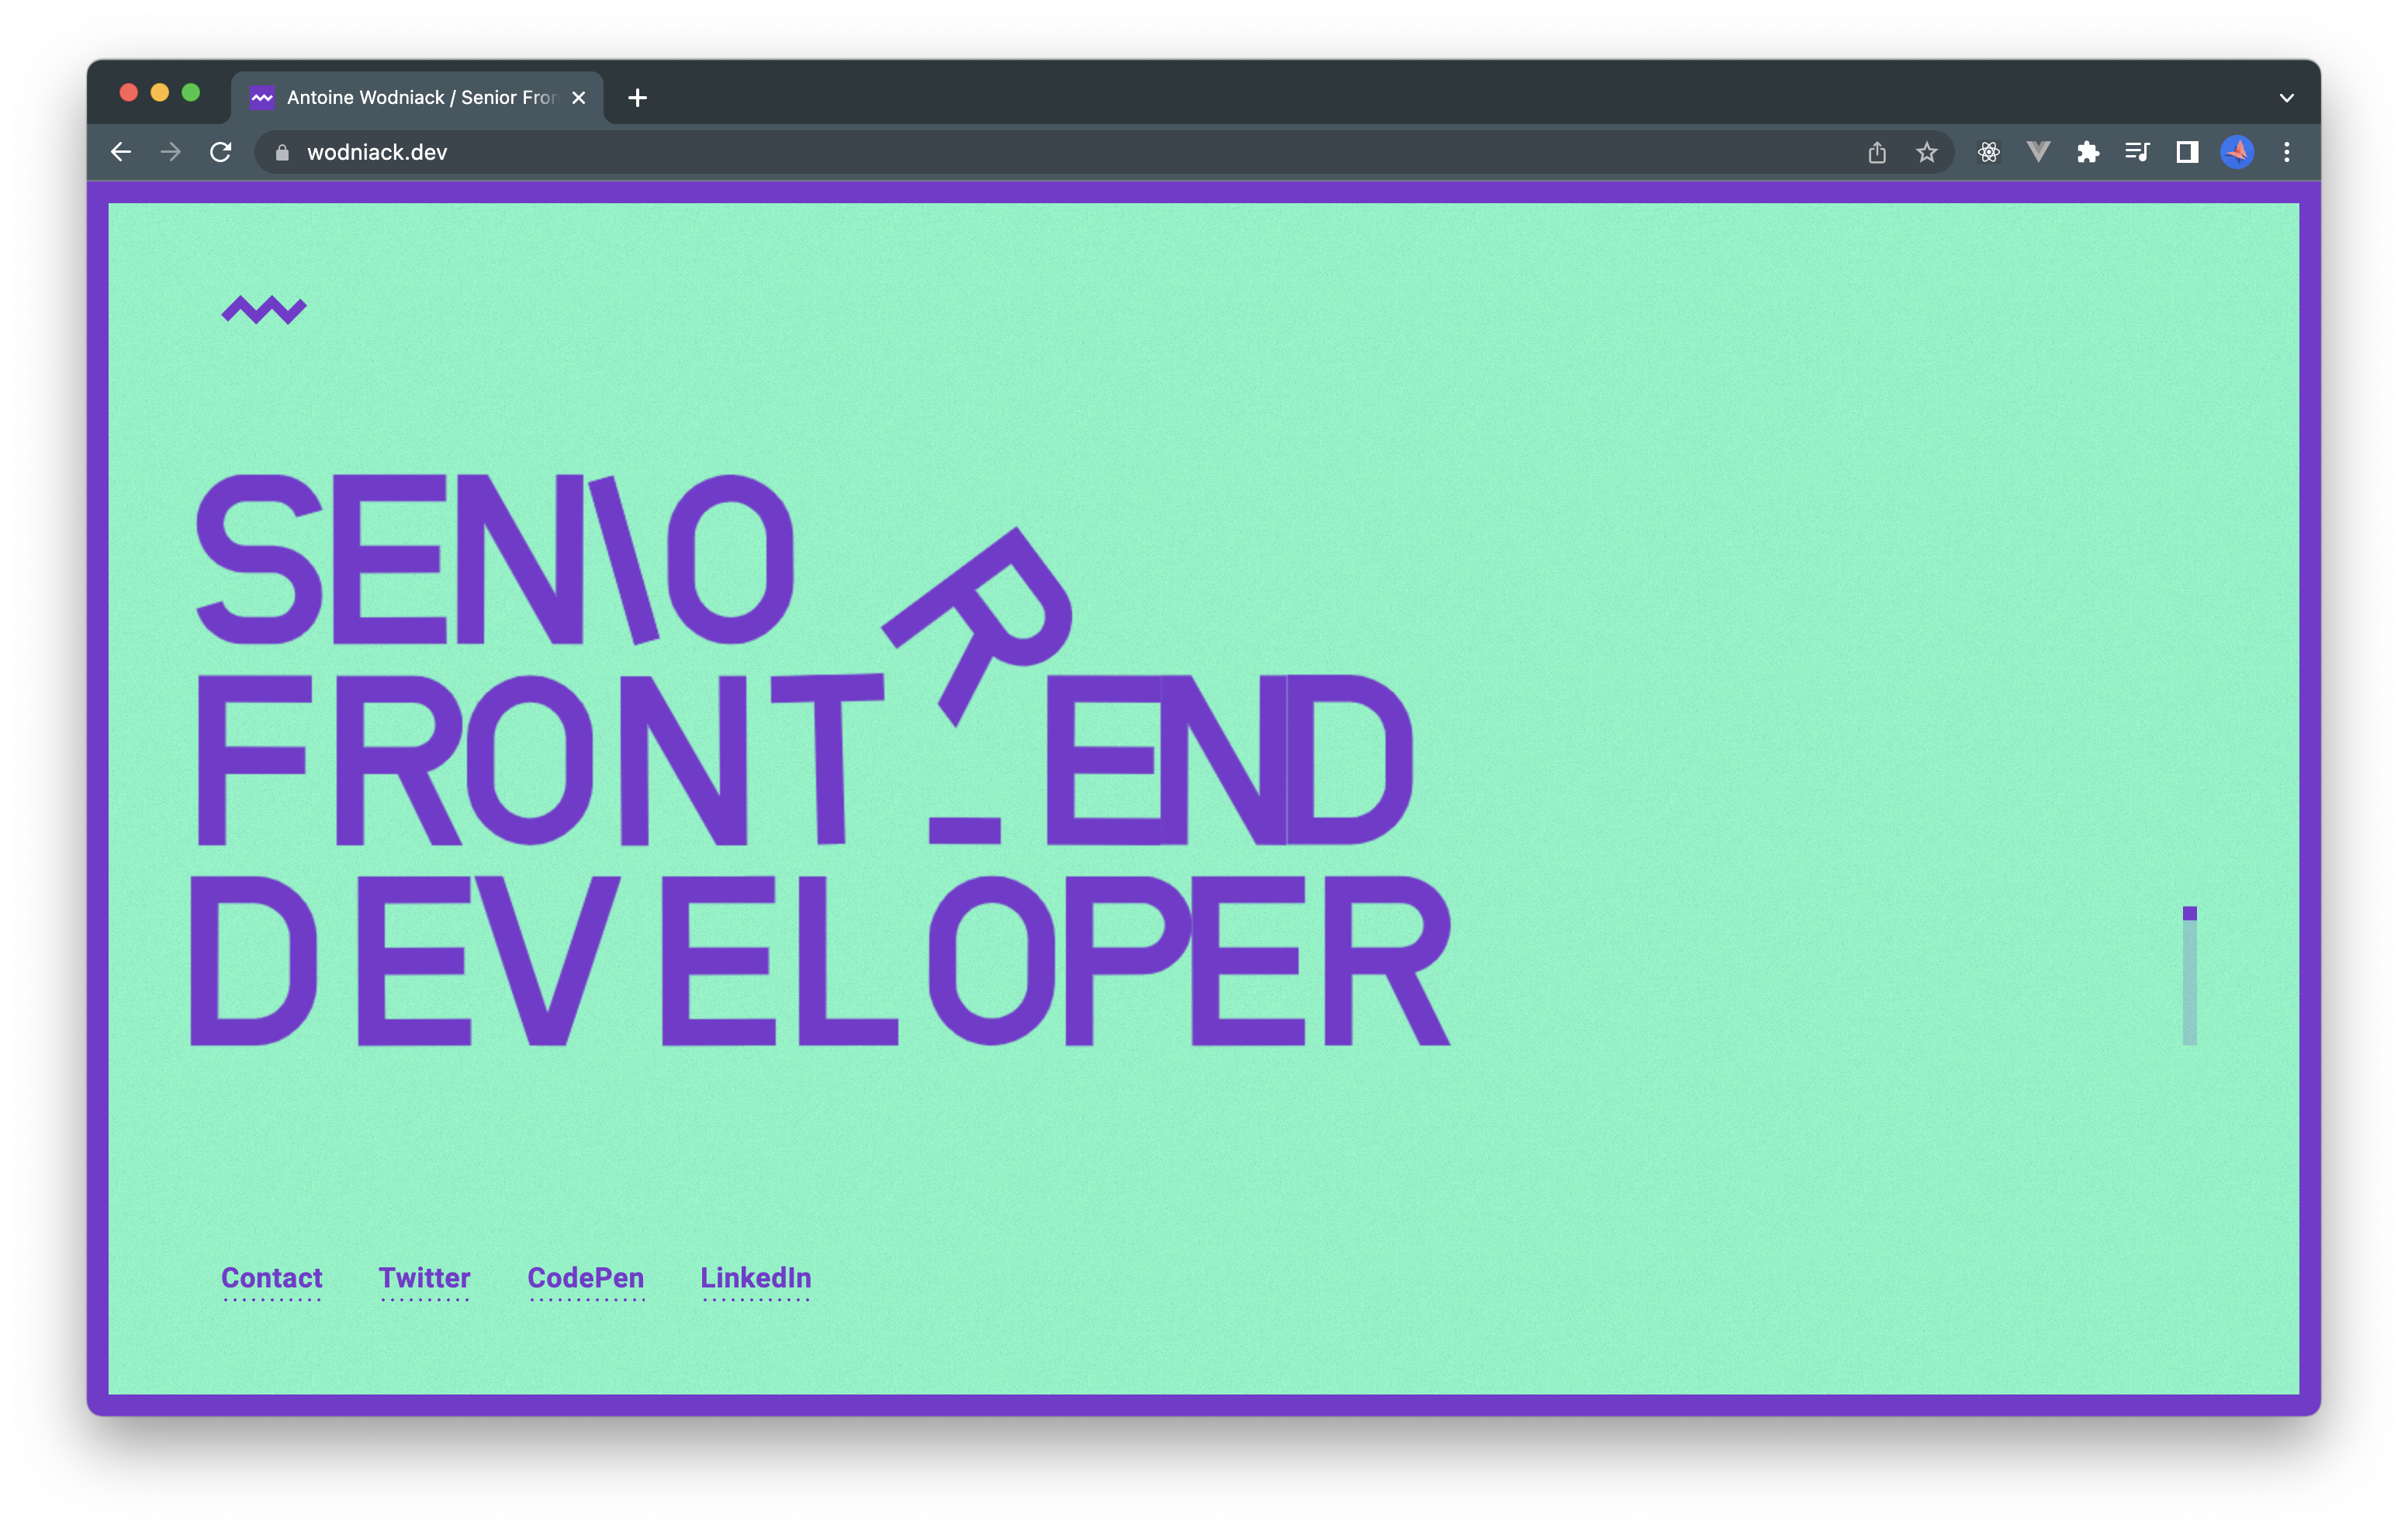Click the vertical scroll progress indicator

pos(2189,976)
